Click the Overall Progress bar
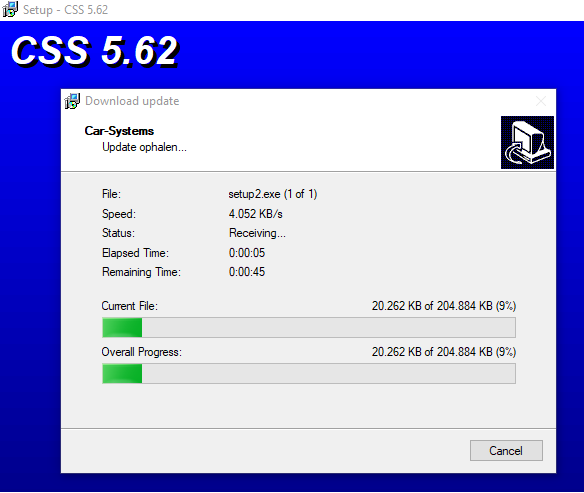 point(309,373)
